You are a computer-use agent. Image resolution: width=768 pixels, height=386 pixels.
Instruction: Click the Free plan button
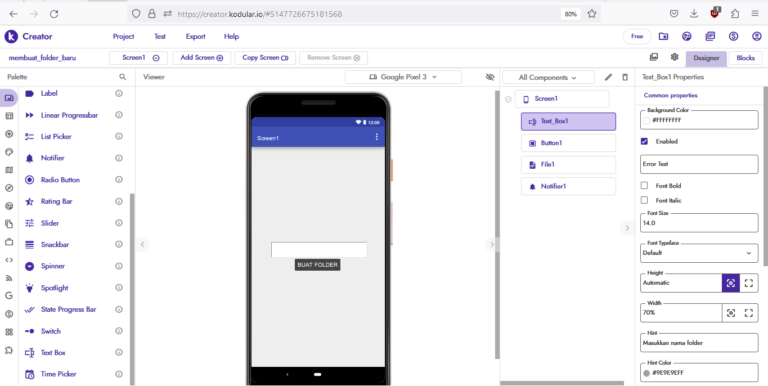(637, 36)
